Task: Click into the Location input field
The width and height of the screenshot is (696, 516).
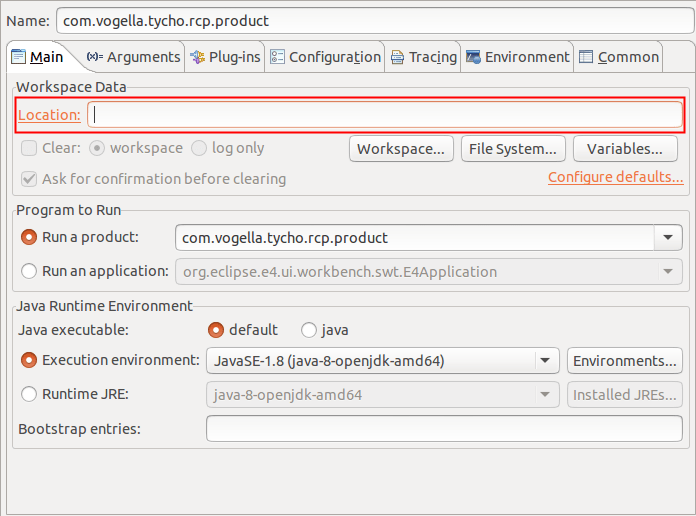Action: (385, 115)
